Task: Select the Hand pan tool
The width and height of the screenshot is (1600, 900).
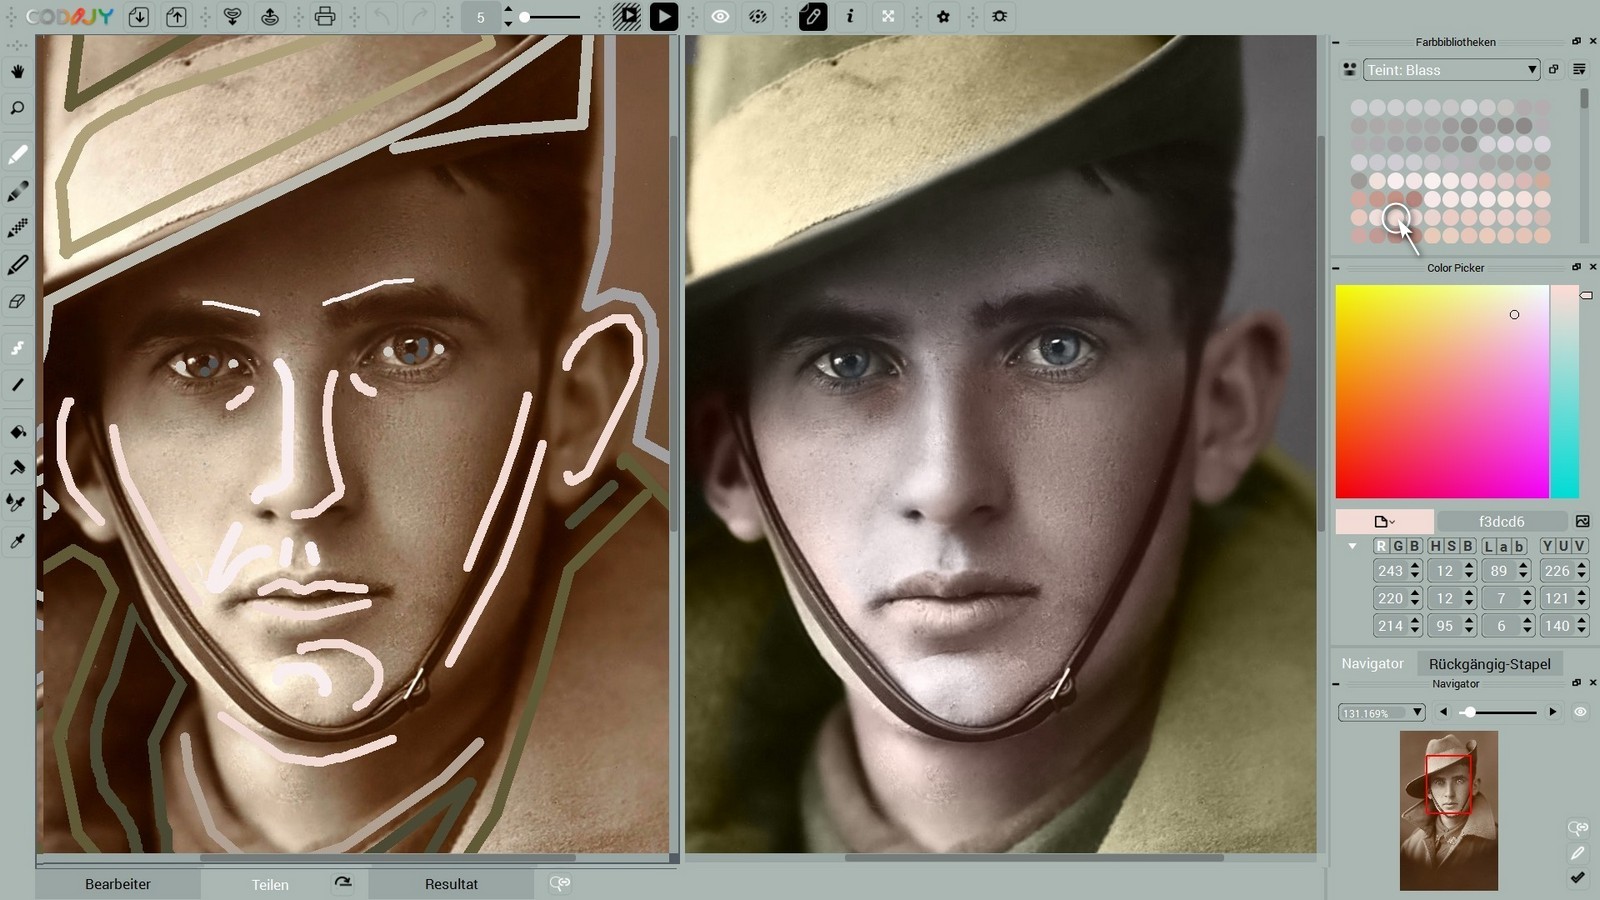Action: (17, 72)
